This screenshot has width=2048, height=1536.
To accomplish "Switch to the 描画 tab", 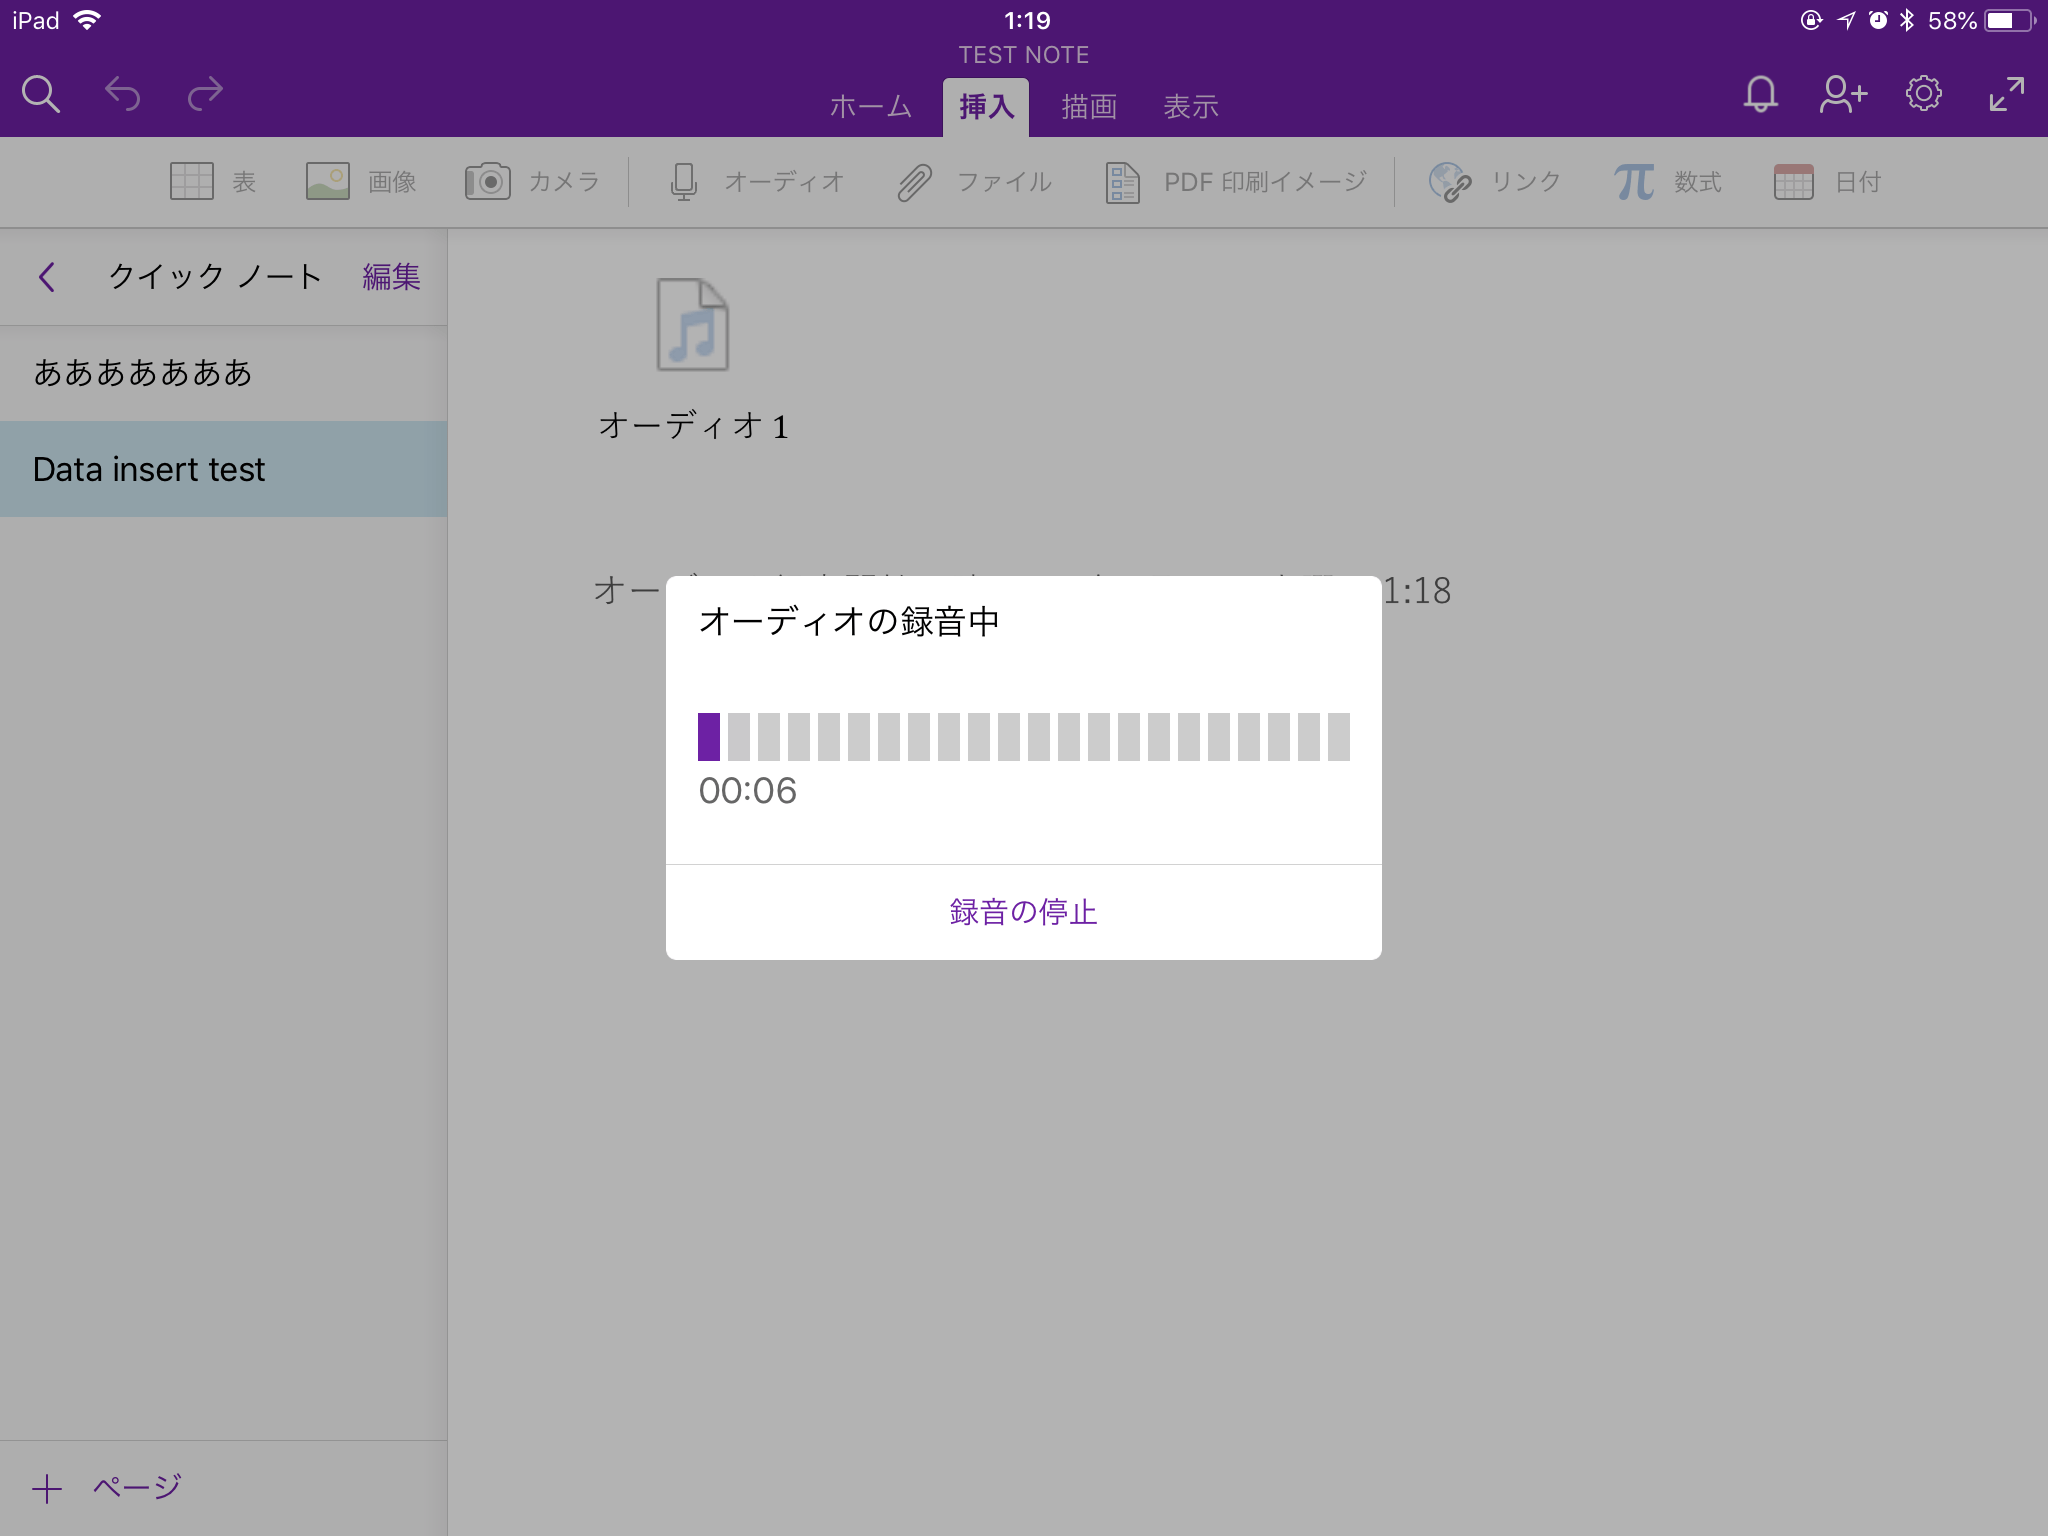I will [x=1089, y=106].
